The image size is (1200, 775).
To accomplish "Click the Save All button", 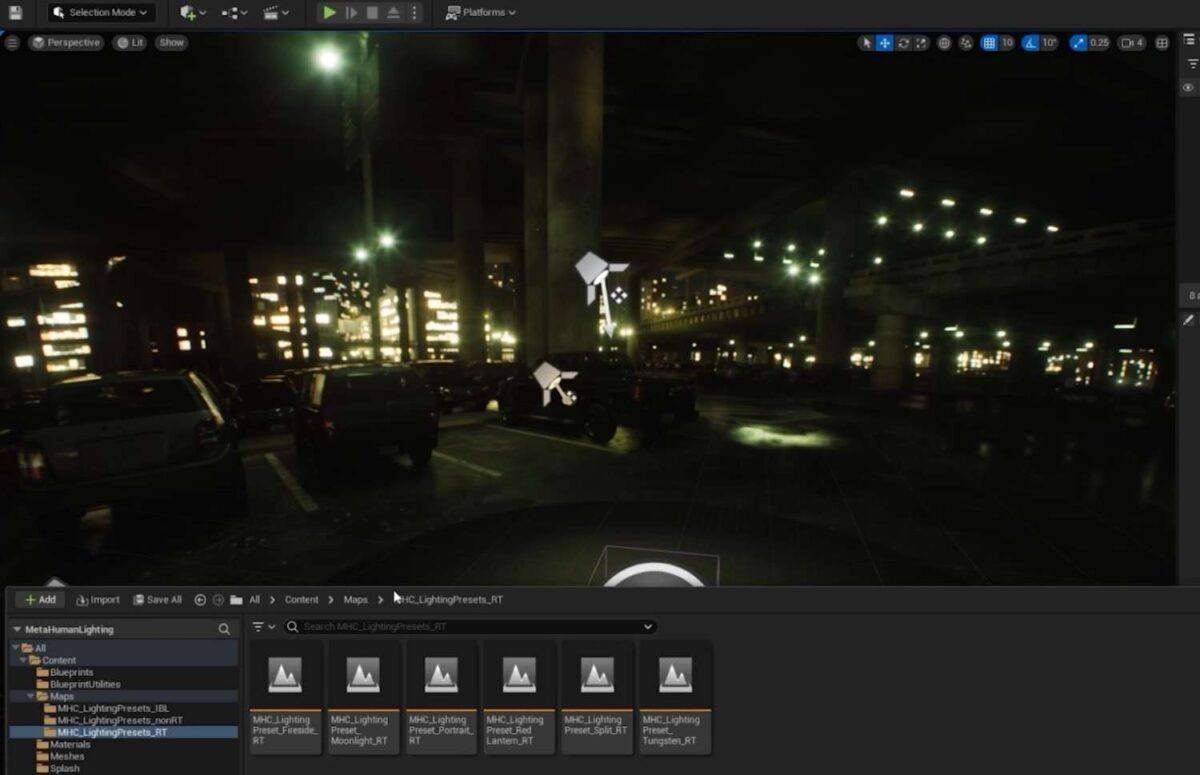I will [x=157, y=599].
